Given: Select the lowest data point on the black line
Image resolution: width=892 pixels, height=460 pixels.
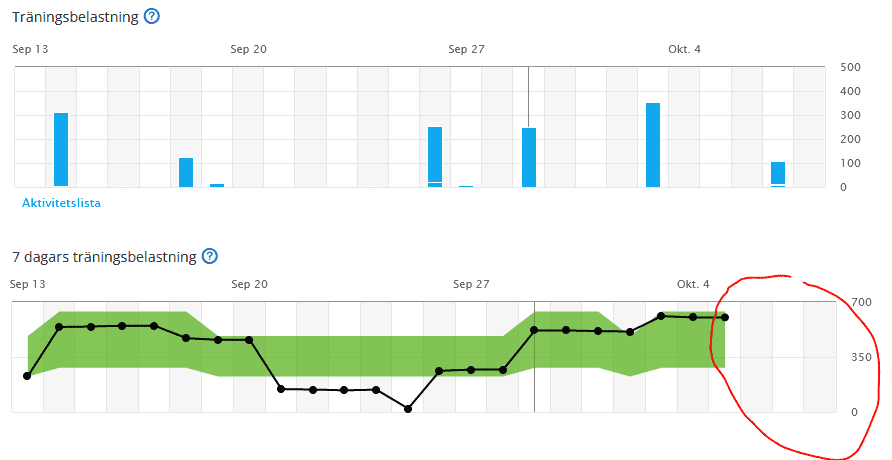Looking at the screenshot, I should 408,408.
